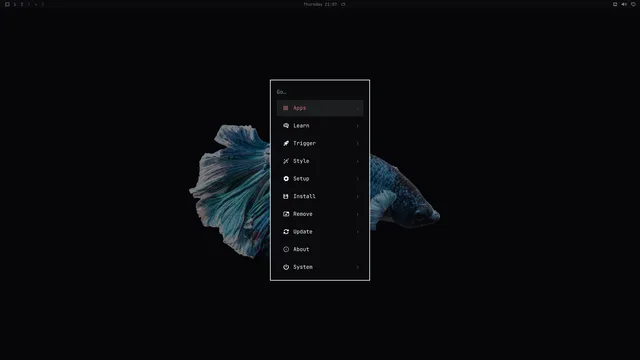
Task: Open the About menu entry
Action: pos(320,249)
